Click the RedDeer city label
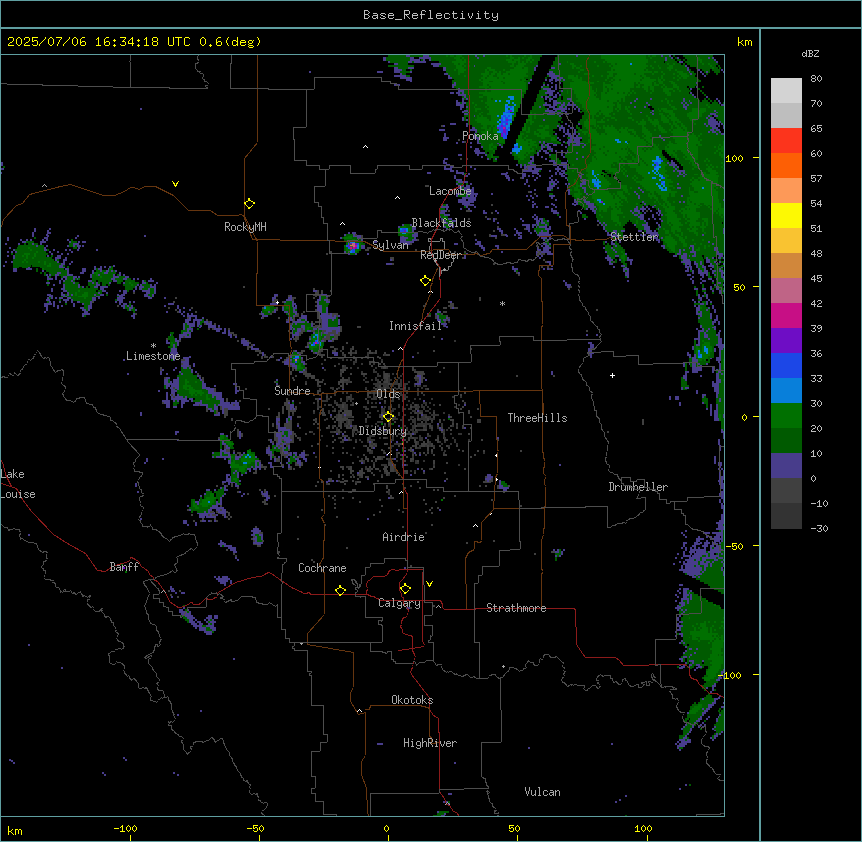 (441, 255)
